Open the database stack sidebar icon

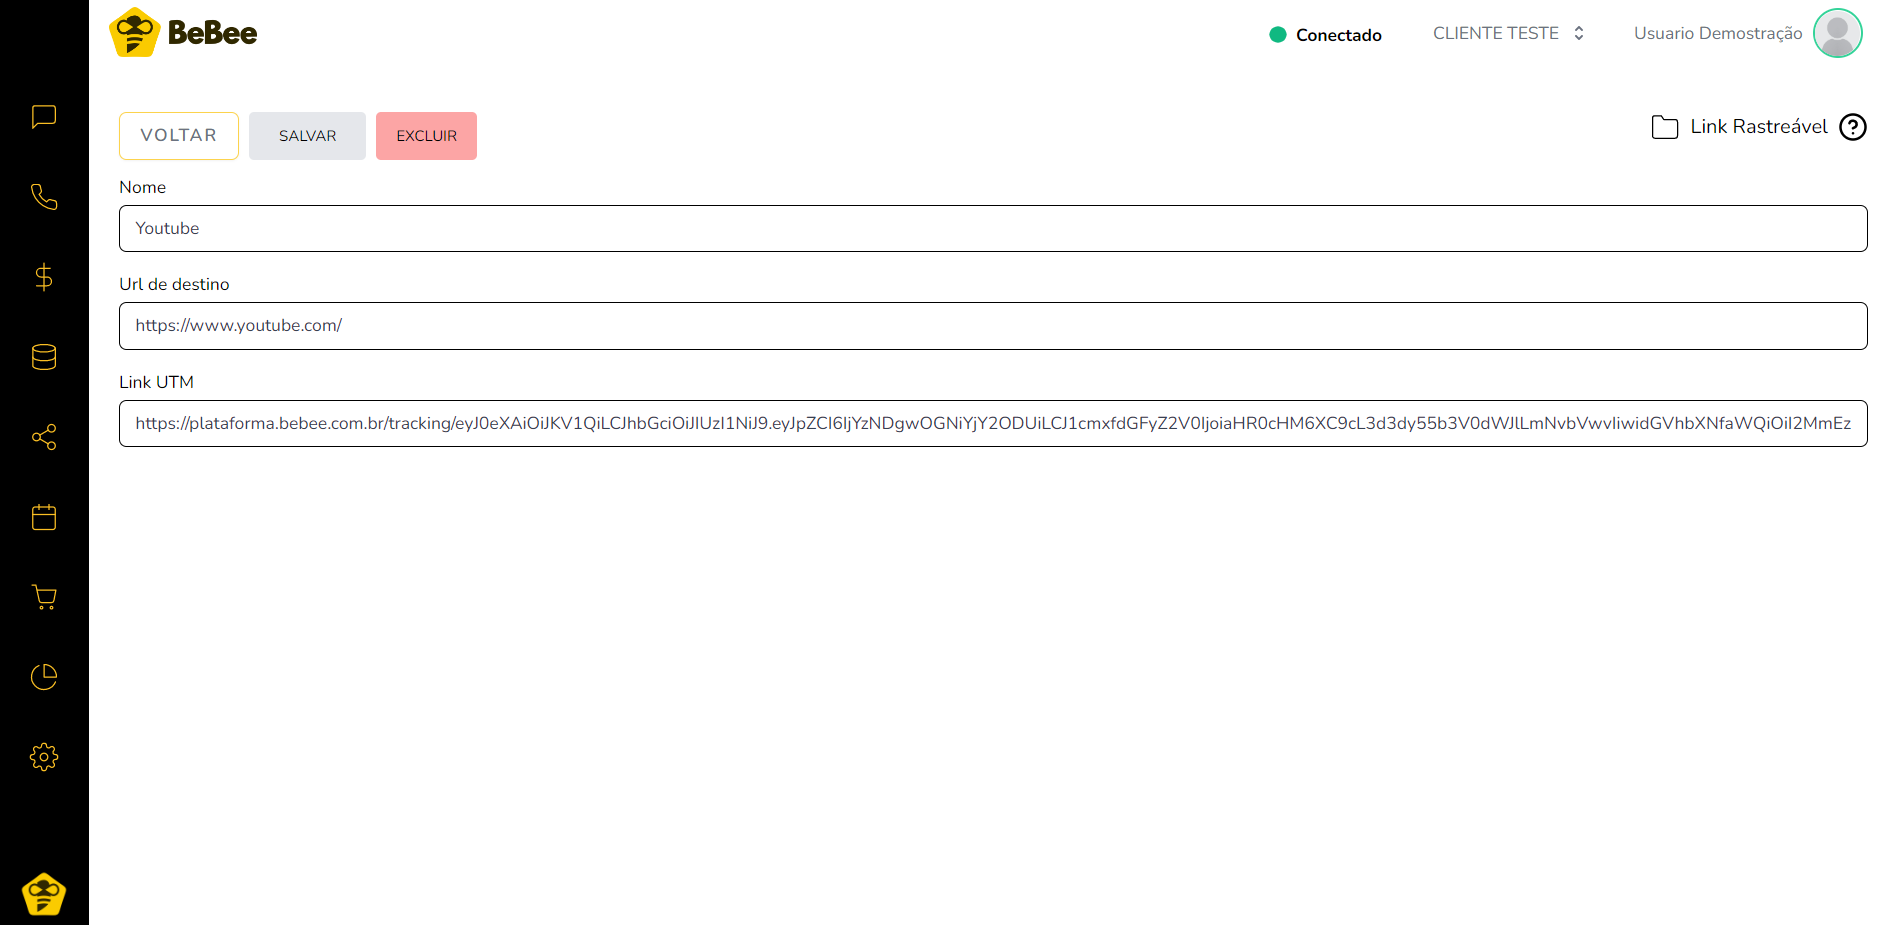point(44,357)
